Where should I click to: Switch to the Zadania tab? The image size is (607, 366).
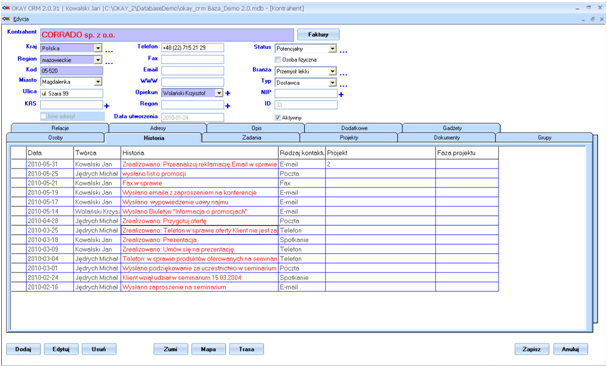251,137
